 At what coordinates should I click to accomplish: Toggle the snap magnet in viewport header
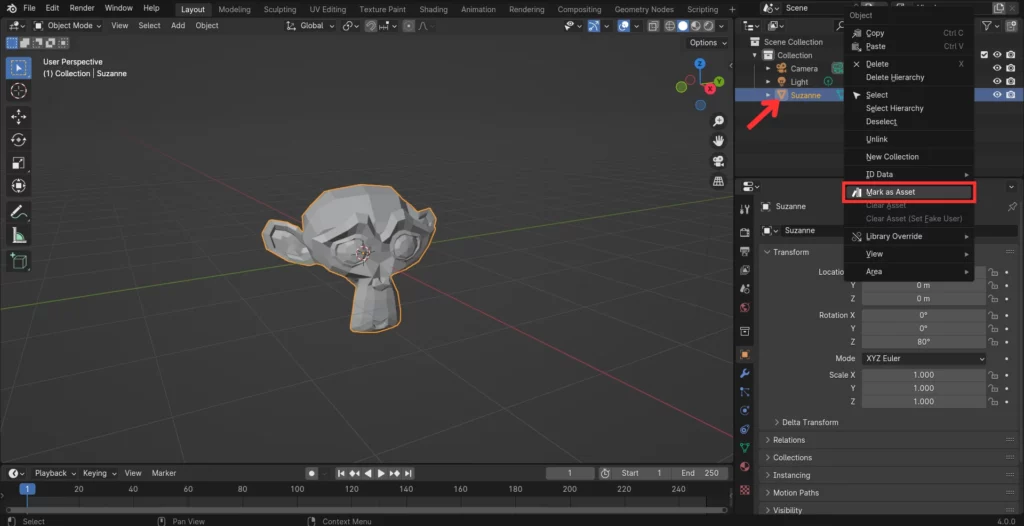(x=372, y=25)
